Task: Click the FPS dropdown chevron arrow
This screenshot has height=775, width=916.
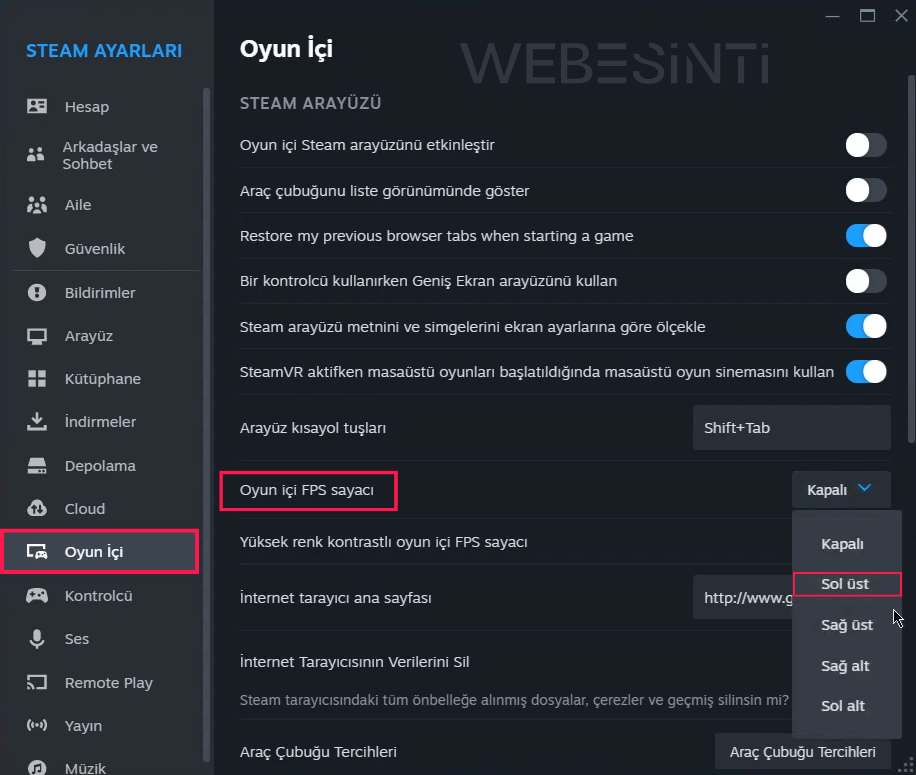Action: click(865, 488)
